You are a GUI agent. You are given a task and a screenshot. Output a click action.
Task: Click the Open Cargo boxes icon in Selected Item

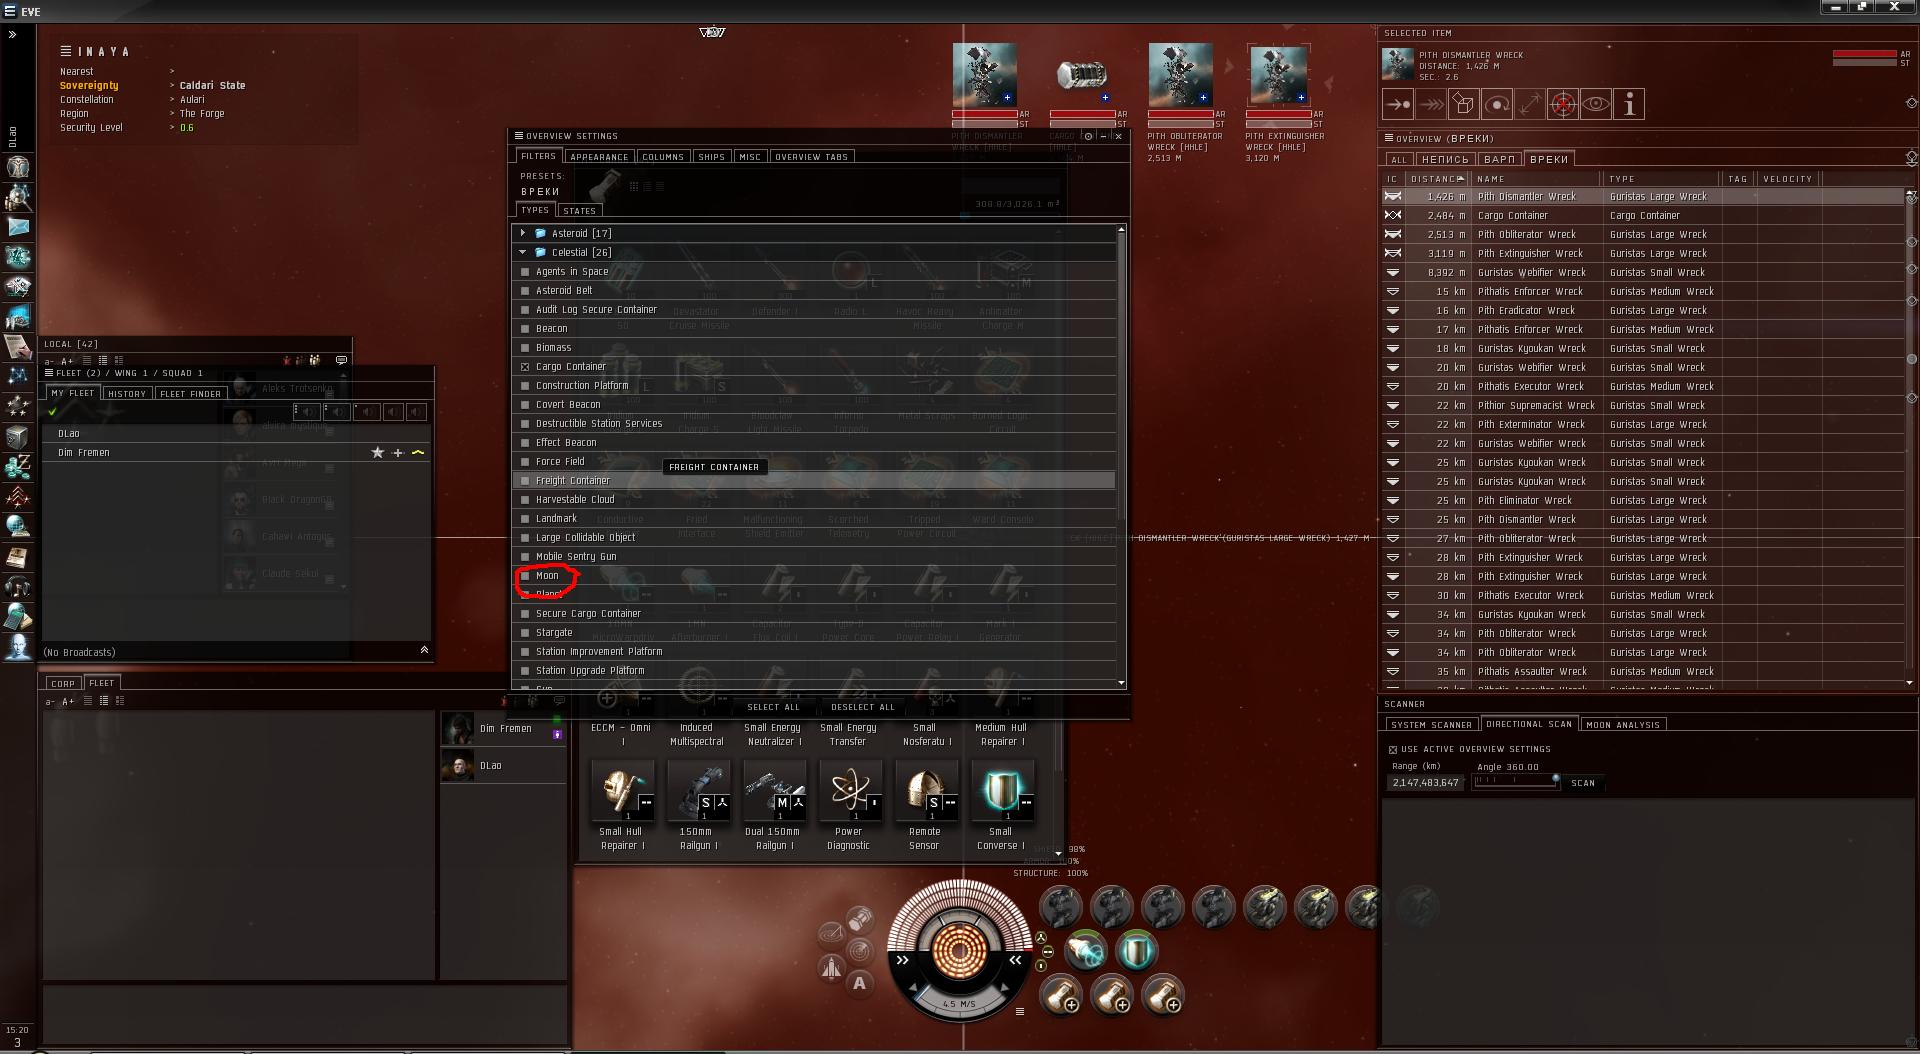point(1464,104)
